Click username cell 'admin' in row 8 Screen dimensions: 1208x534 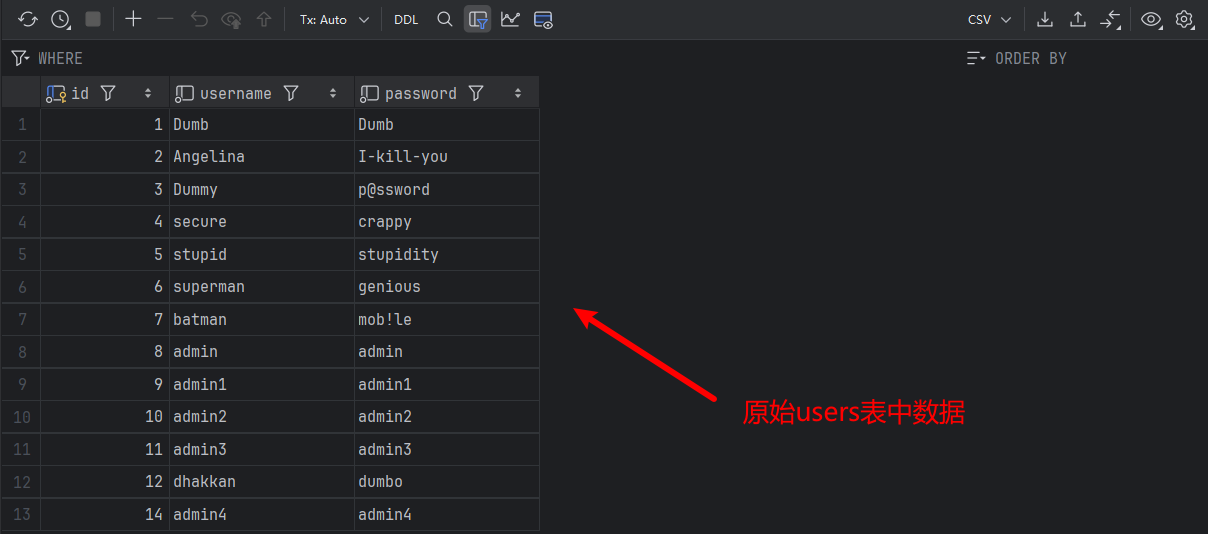point(262,352)
